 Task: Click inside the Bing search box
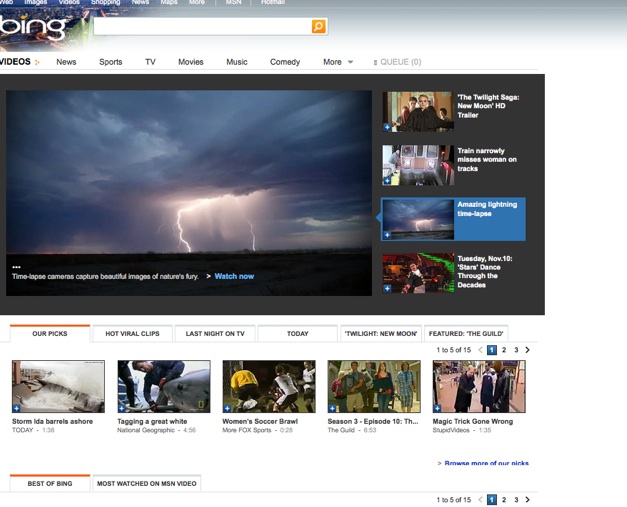[200, 27]
